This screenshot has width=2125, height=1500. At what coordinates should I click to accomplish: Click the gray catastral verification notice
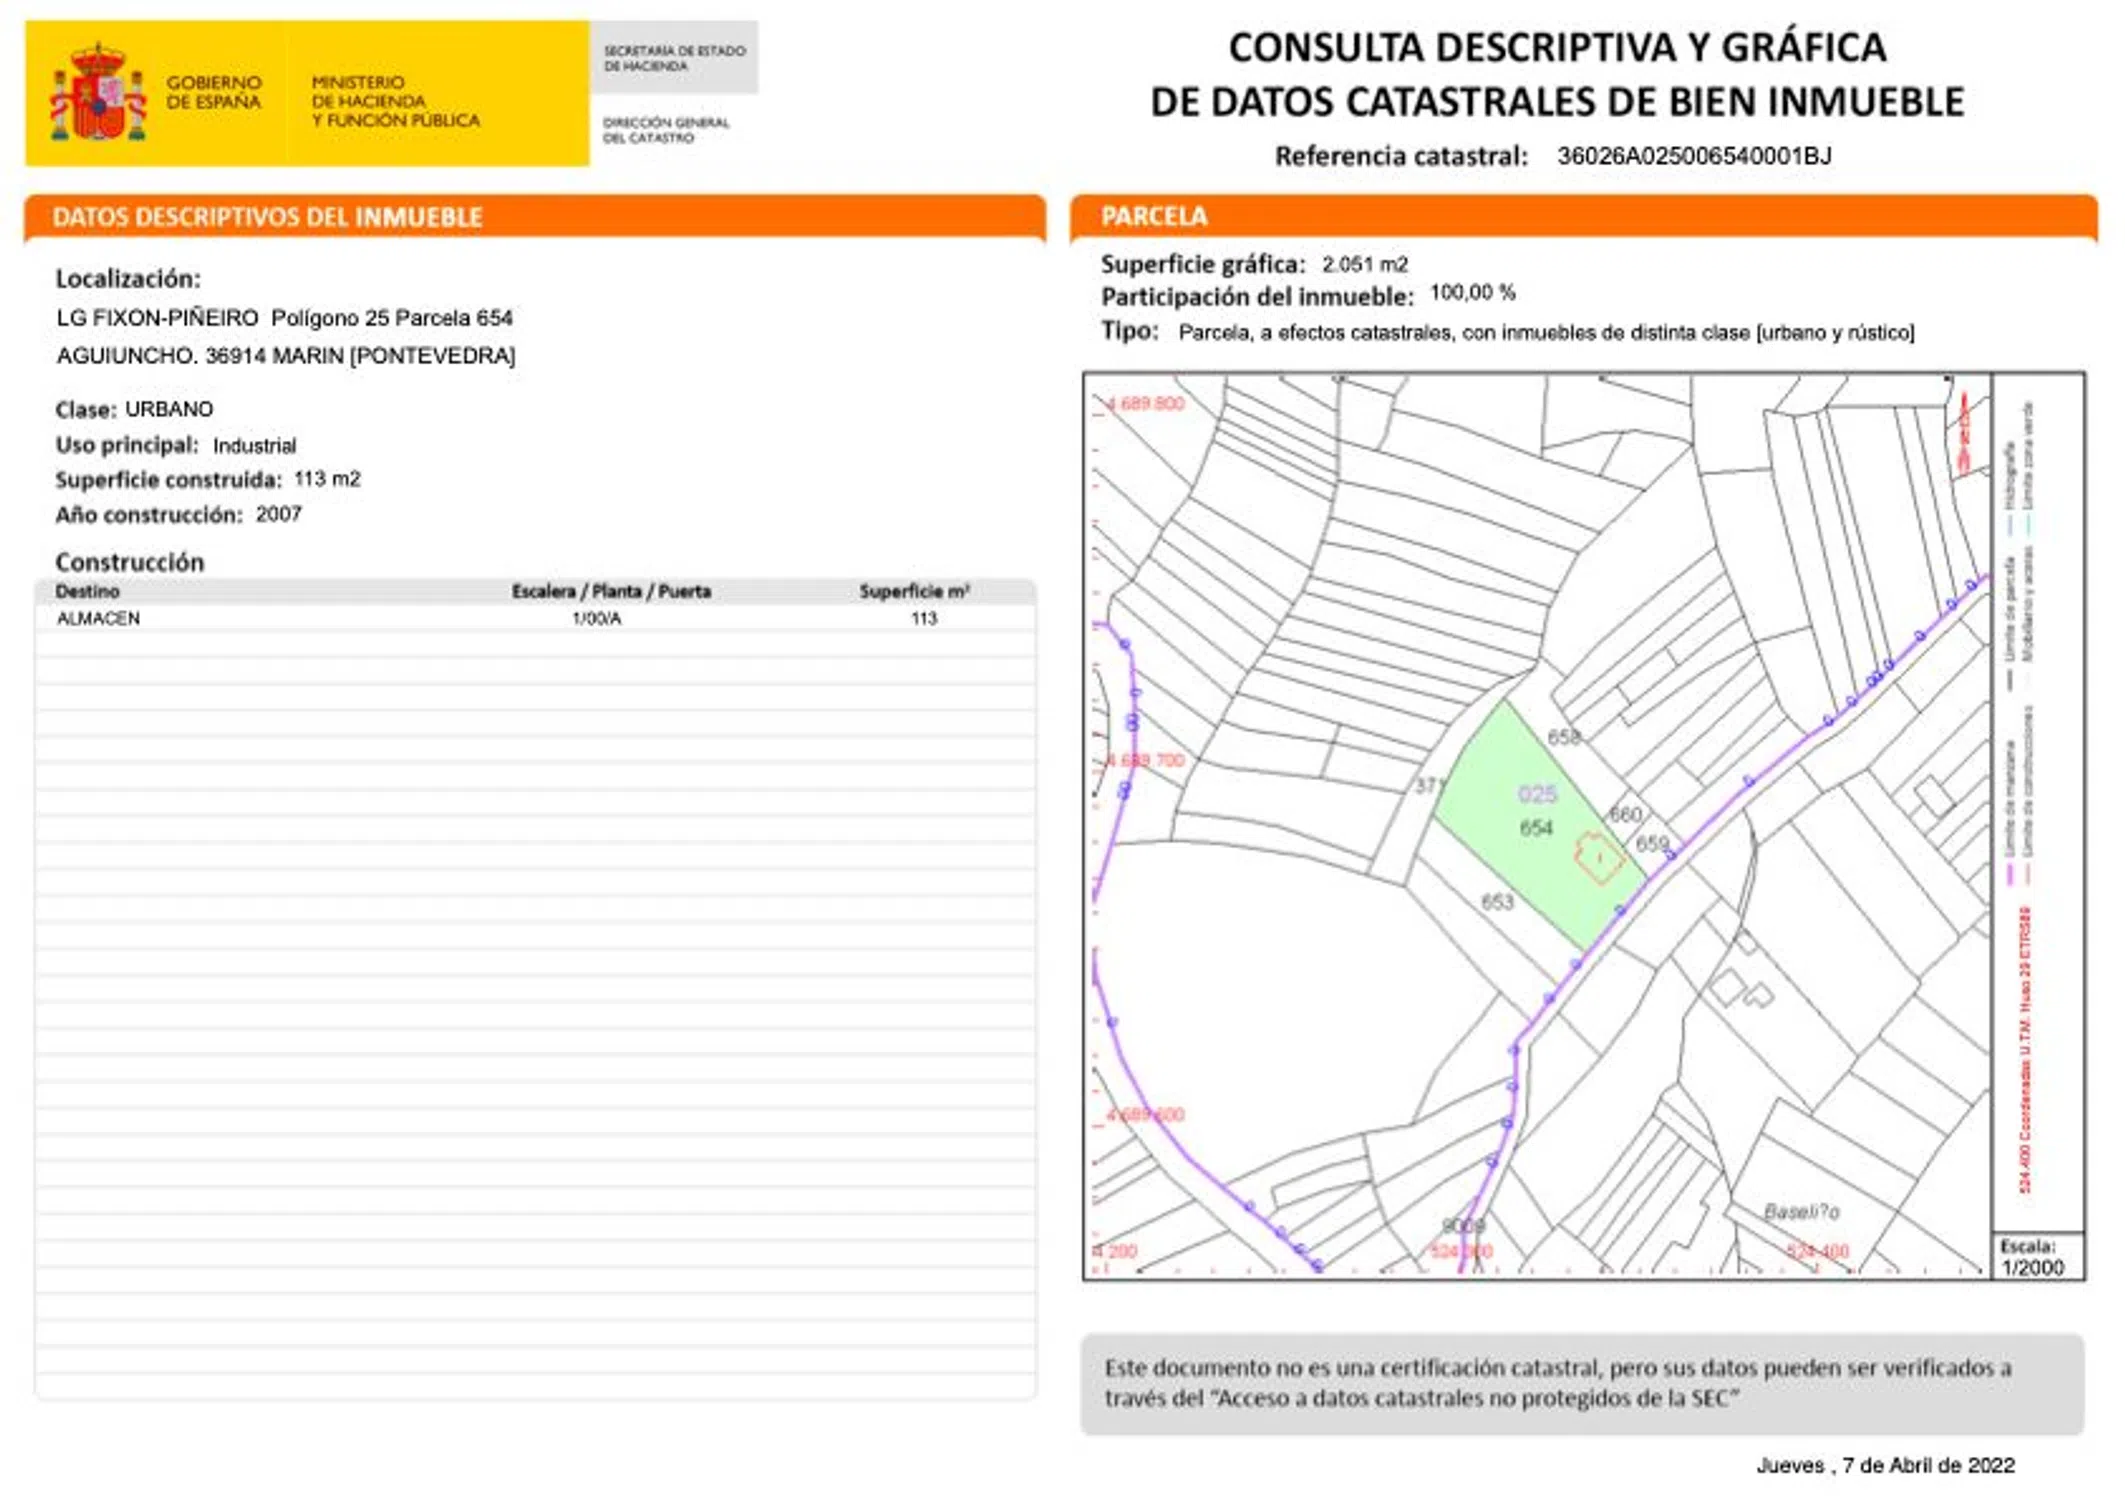[x=1582, y=1384]
